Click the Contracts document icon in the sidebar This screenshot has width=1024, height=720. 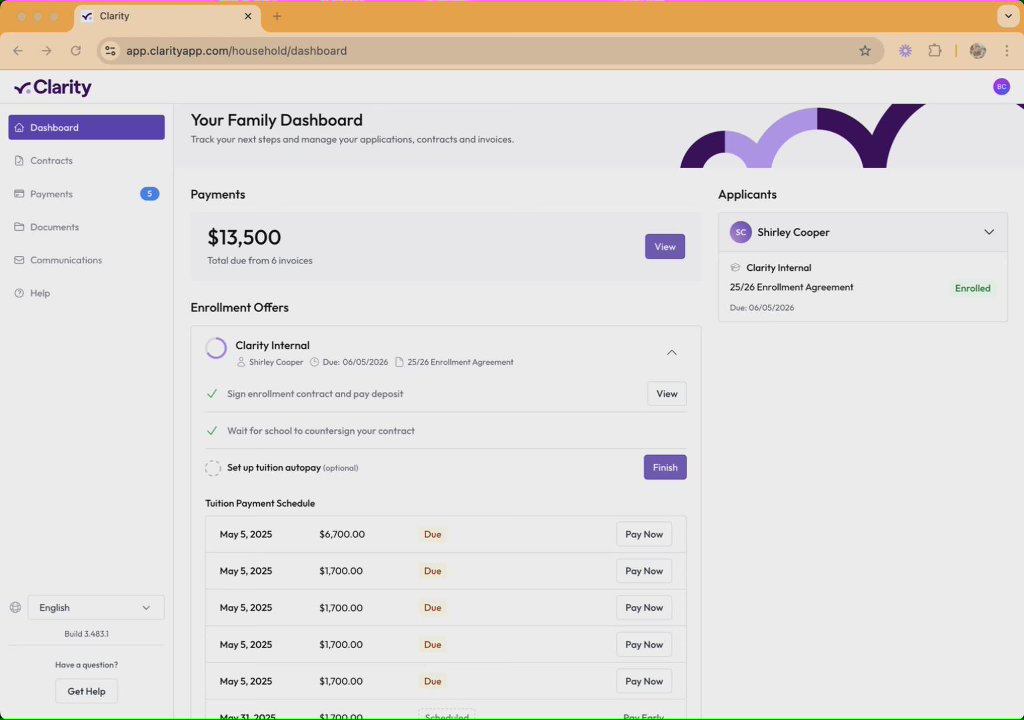[x=19, y=161]
